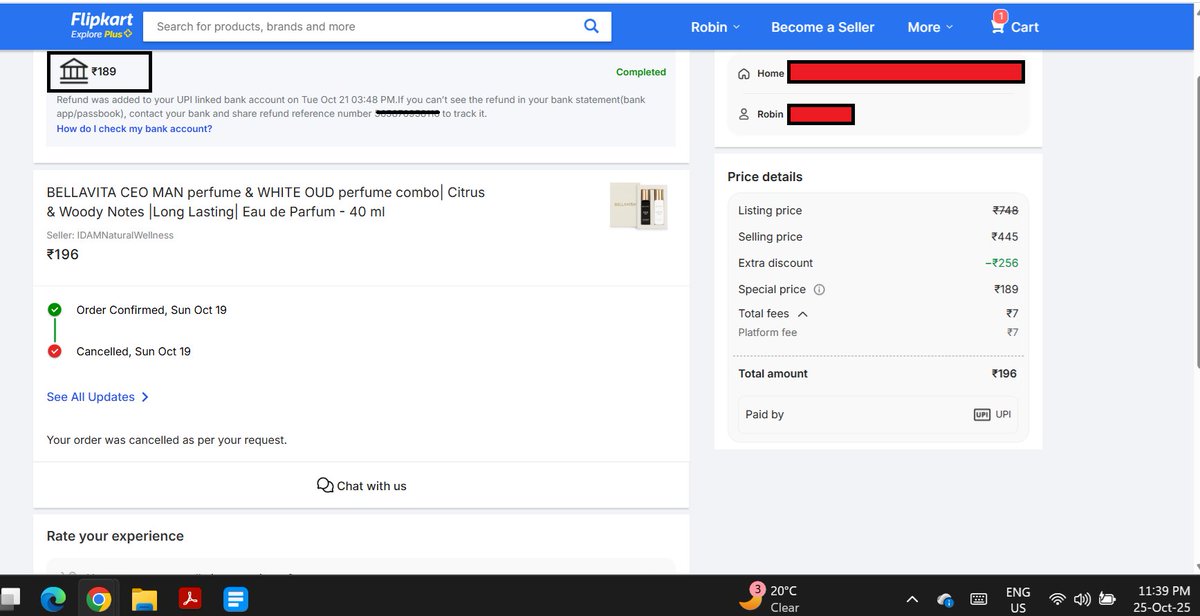Open Microsoft Edge from taskbar
1200x616 pixels.
tap(53, 599)
